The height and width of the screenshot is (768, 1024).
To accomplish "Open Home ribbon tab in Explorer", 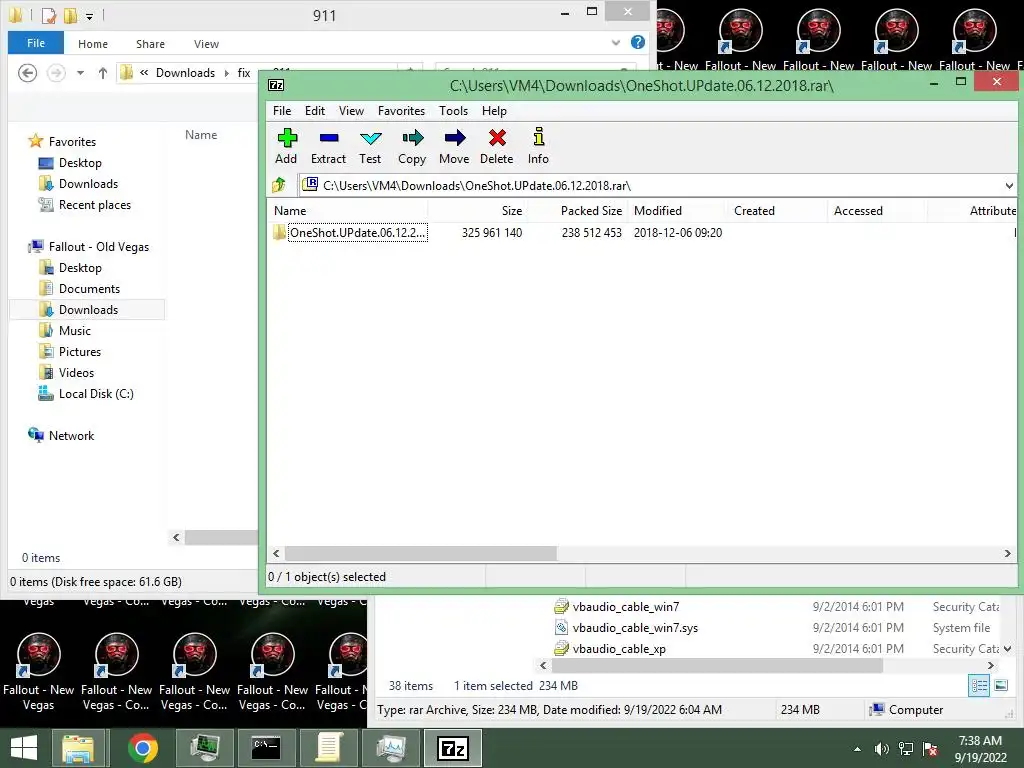I will click(x=93, y=44).
